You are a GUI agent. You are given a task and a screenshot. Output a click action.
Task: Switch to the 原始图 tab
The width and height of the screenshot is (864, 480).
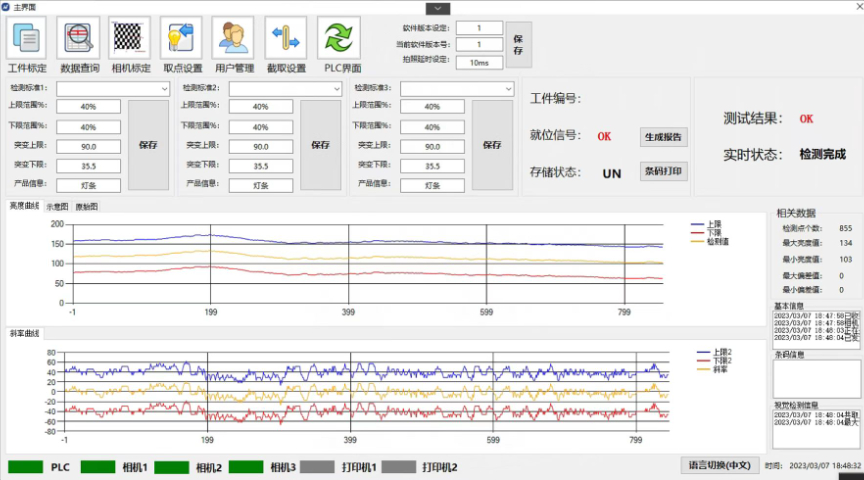click(87, 207)
